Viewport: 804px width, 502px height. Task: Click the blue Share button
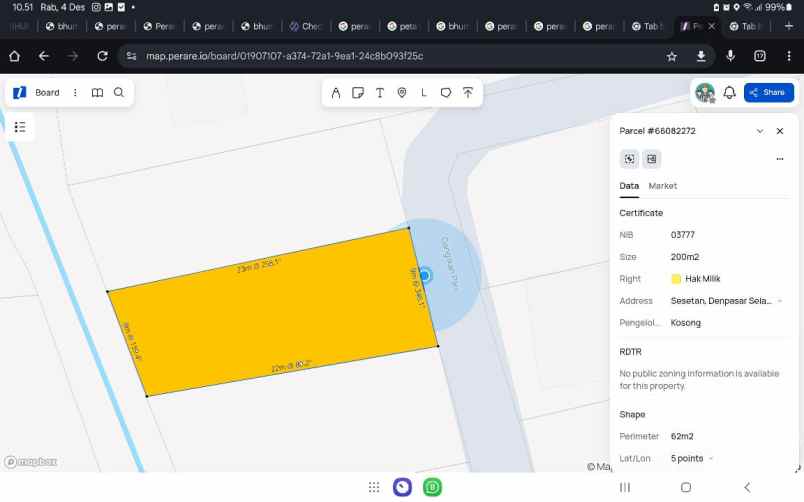click(x=768, y=93)
